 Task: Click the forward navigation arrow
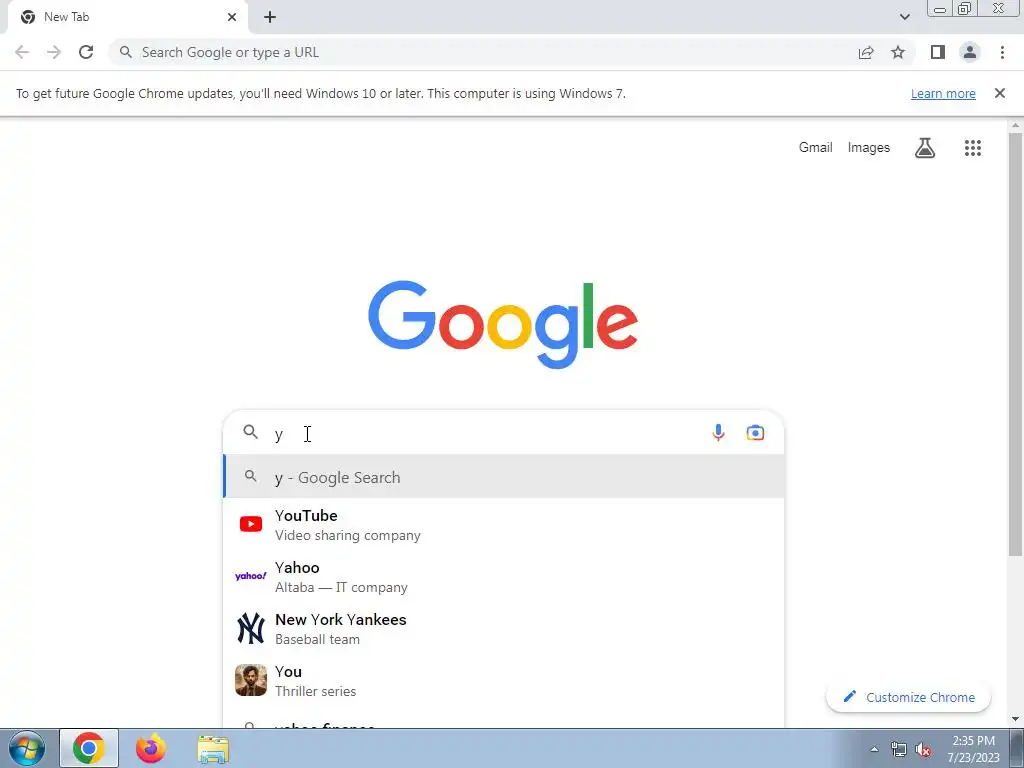coord(54,52)
